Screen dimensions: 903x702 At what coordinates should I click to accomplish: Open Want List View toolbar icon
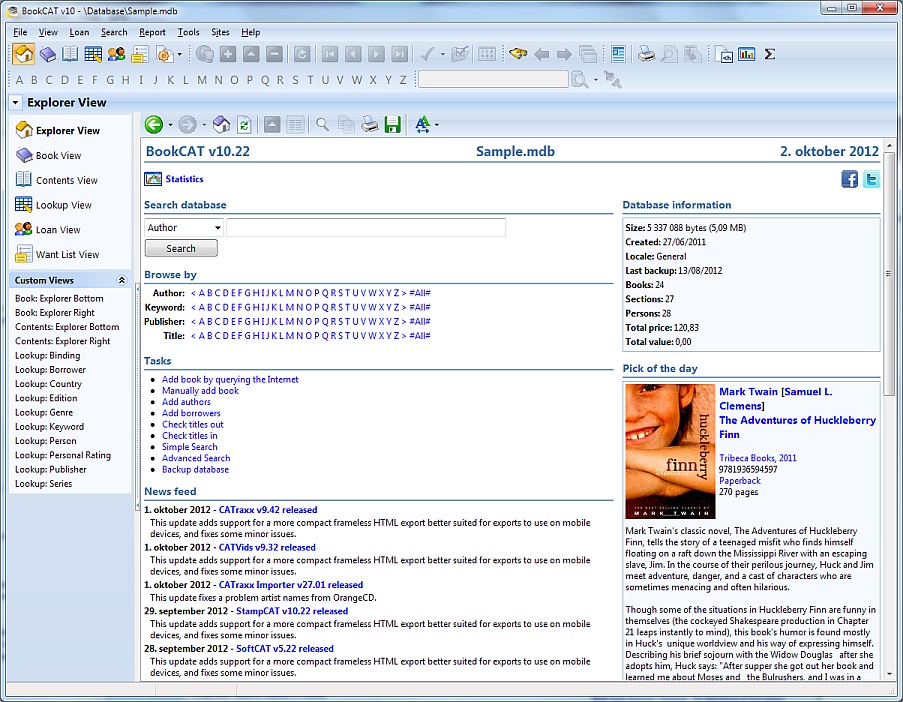pyautogui.click(x=140, y=54)
